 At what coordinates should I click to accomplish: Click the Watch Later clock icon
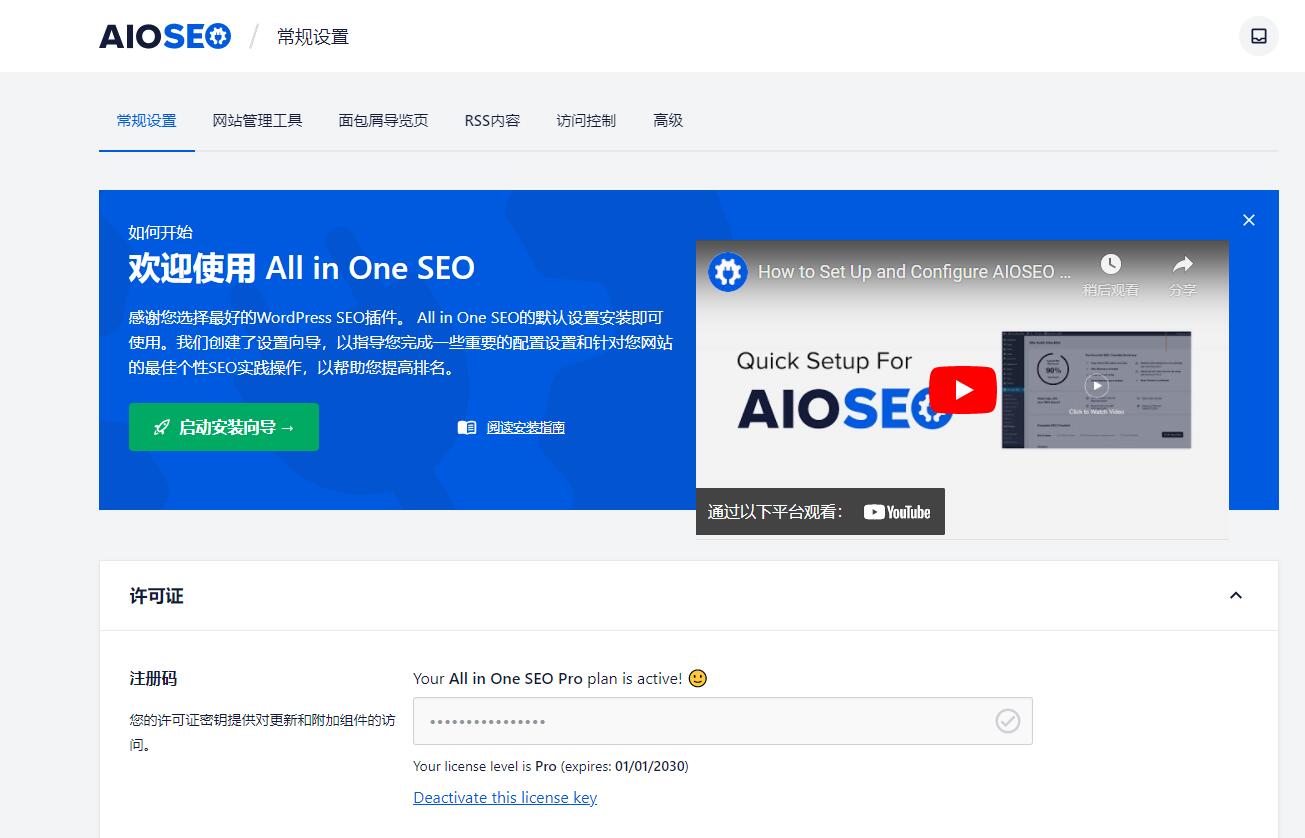point(1110,264)
